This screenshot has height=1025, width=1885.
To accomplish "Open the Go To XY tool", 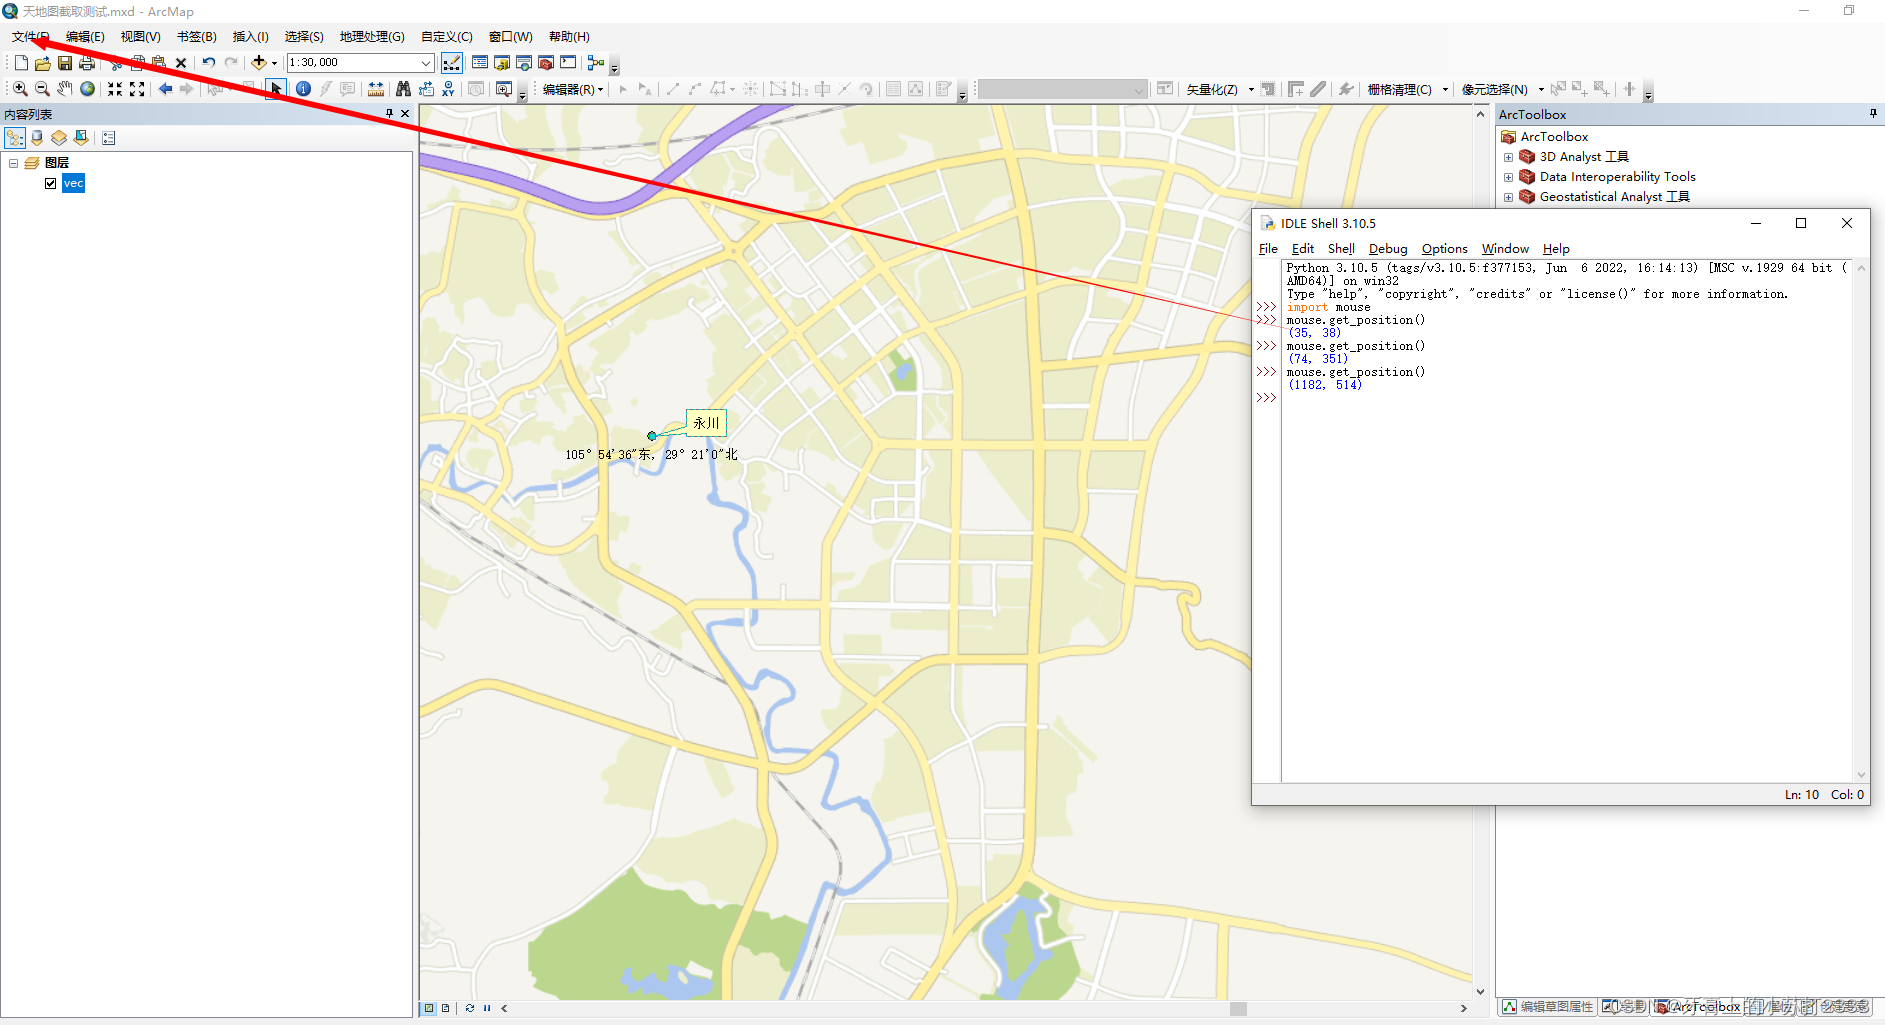I will point(448,89).
